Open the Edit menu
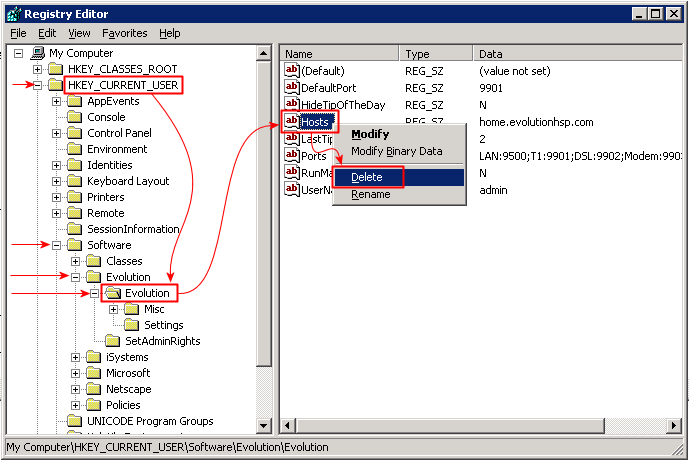 [46, 33]
